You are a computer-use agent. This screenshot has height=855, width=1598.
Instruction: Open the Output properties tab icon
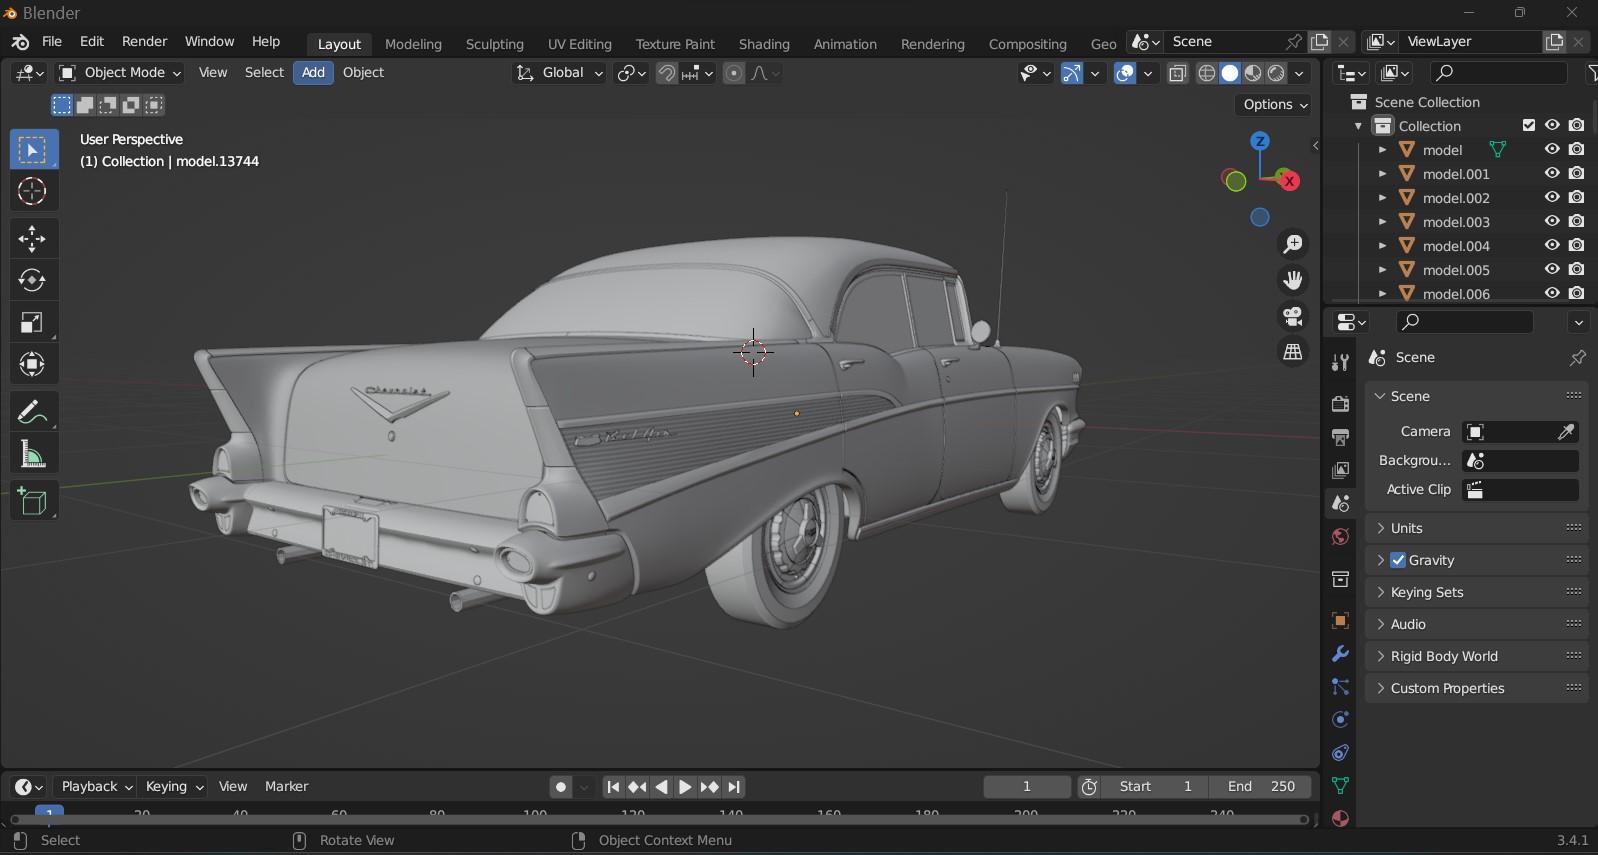pos(1341,437)
